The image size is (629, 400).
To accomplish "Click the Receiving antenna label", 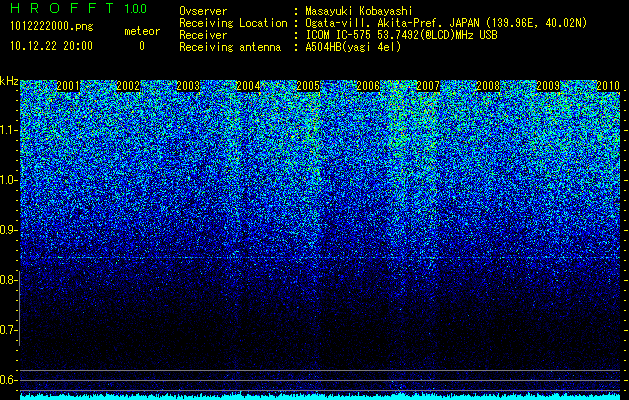I will pyautogui.click(x=230, y=47).
